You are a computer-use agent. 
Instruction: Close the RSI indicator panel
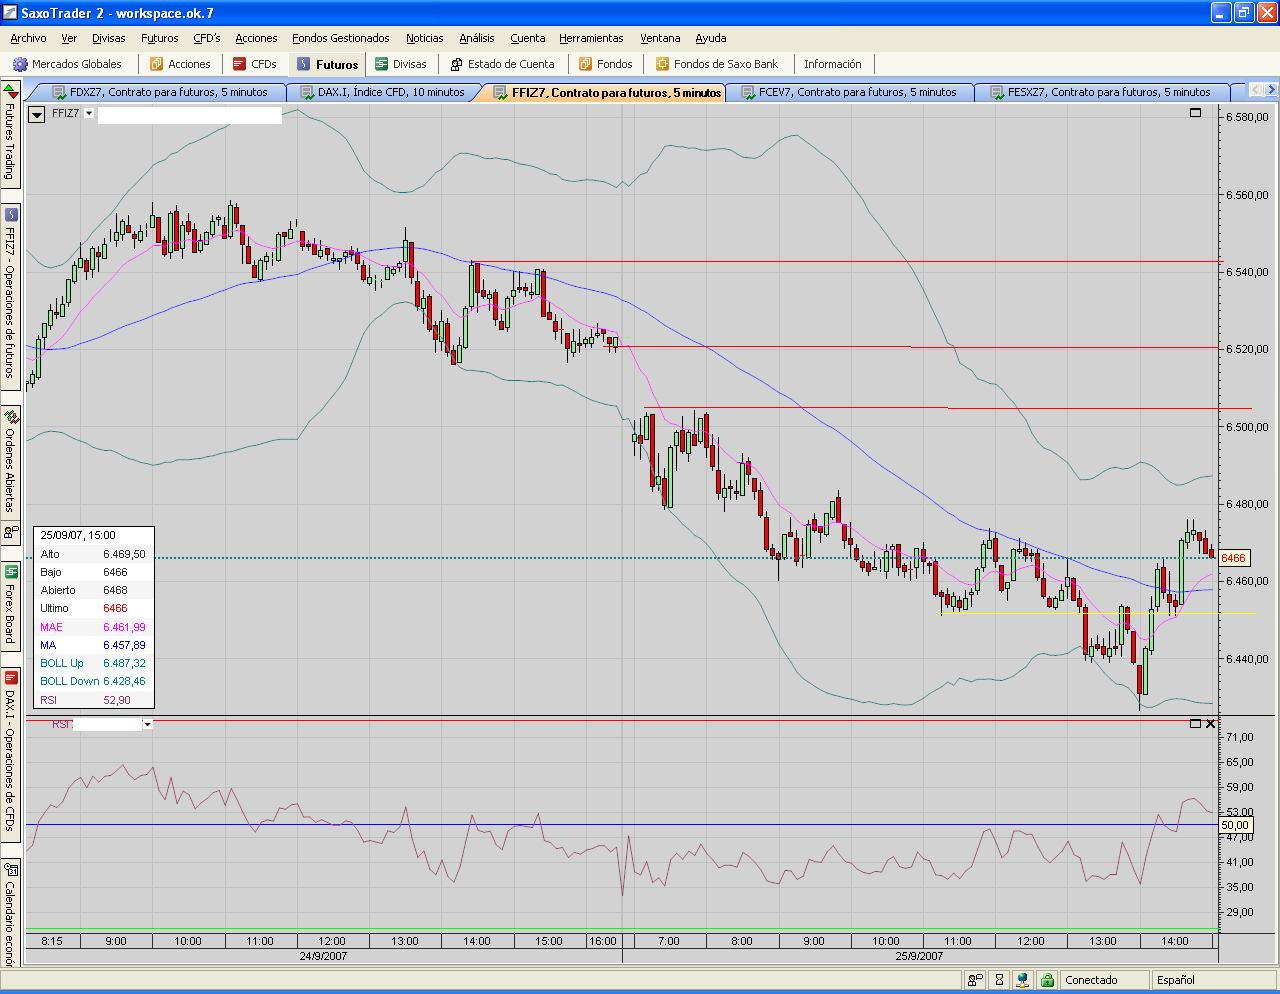pyautogui.click(x=1210, y=723)
